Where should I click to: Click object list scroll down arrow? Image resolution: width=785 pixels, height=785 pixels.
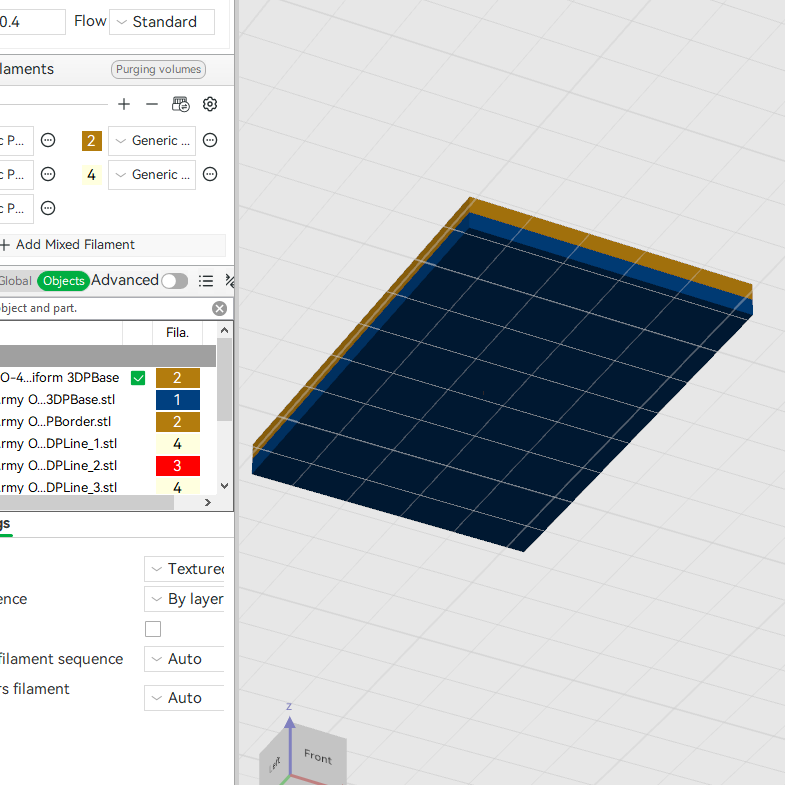(224, 486)
